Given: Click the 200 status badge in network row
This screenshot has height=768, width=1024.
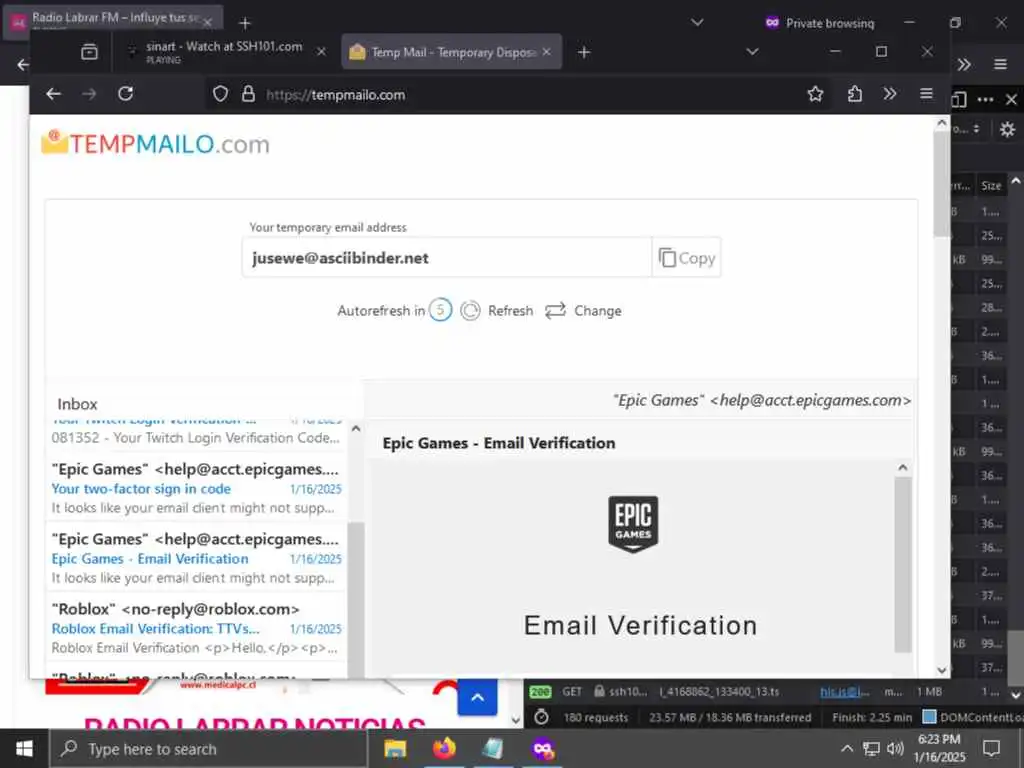Looking at the screenshot, I should click(x=540, y=692).
